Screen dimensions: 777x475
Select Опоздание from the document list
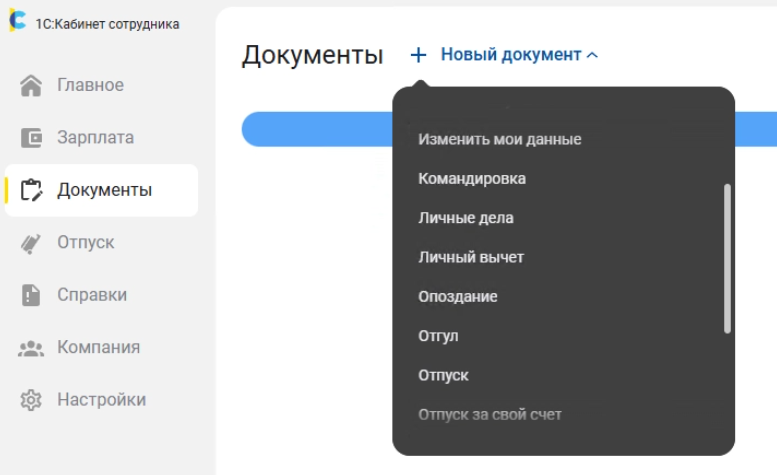457,297
